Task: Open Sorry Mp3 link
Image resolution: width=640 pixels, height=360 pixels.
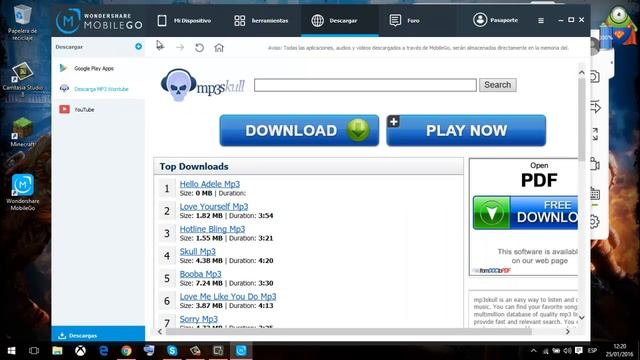Action: [x=199, y=319]
